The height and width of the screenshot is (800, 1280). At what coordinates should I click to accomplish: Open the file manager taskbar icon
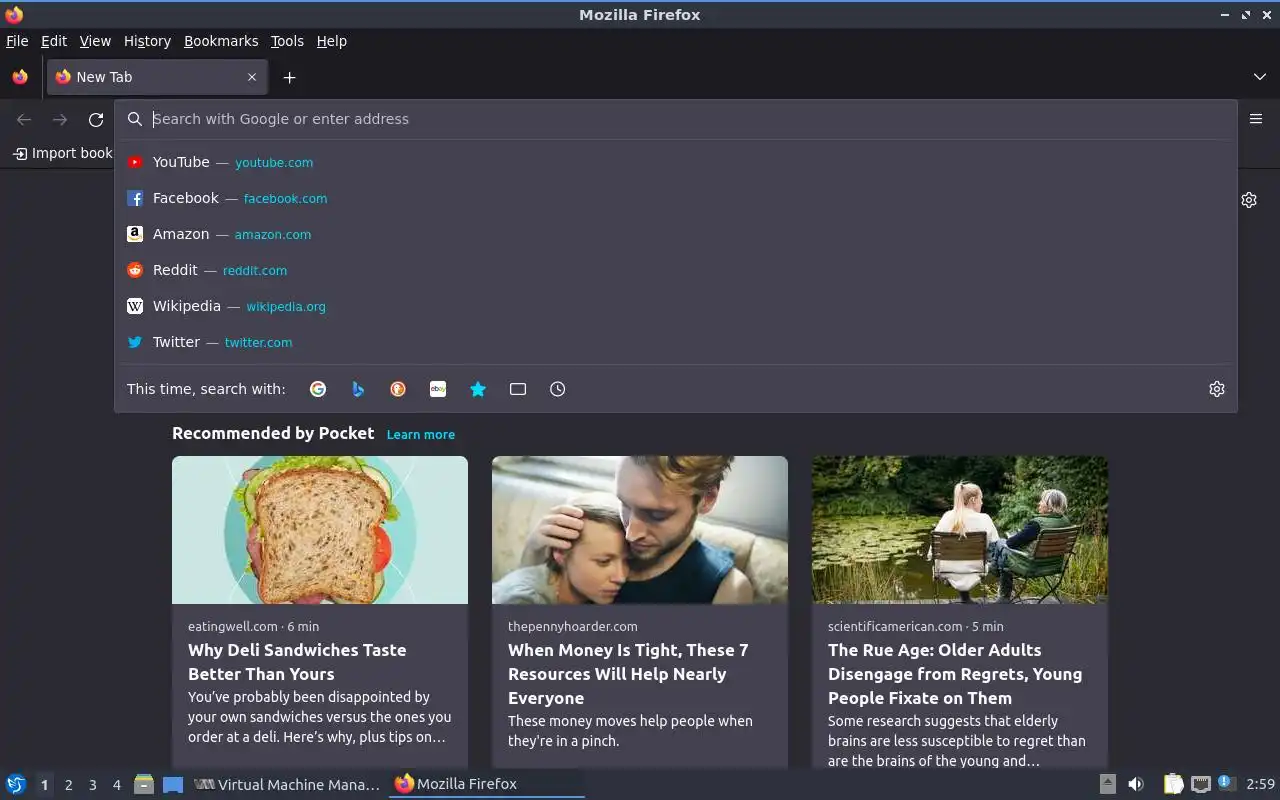pos(144,784)
